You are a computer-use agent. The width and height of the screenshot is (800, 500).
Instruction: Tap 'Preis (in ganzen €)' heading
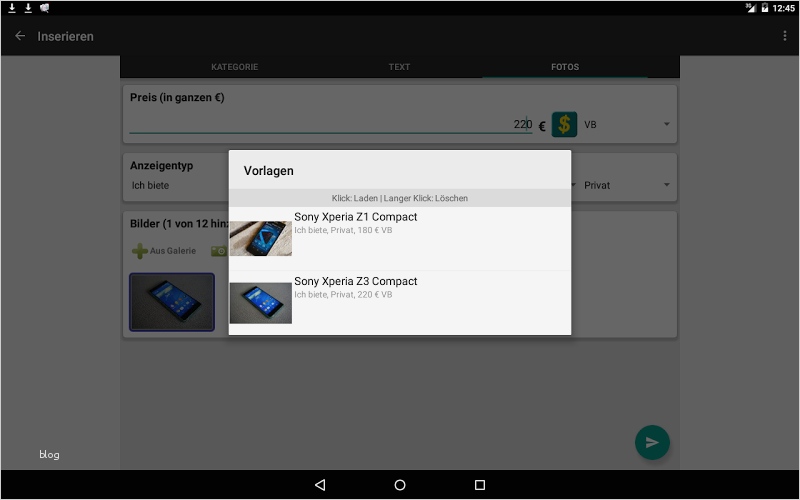(x=177, y=97)
